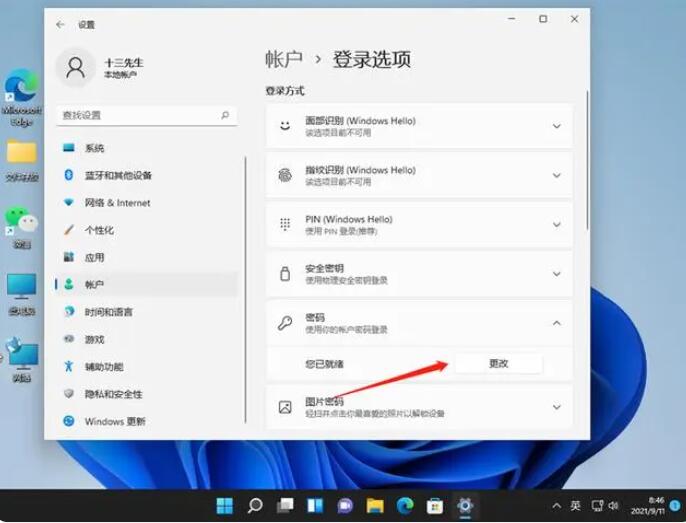
Task: Open 隐私和安全性 settings
Action: 113,394
